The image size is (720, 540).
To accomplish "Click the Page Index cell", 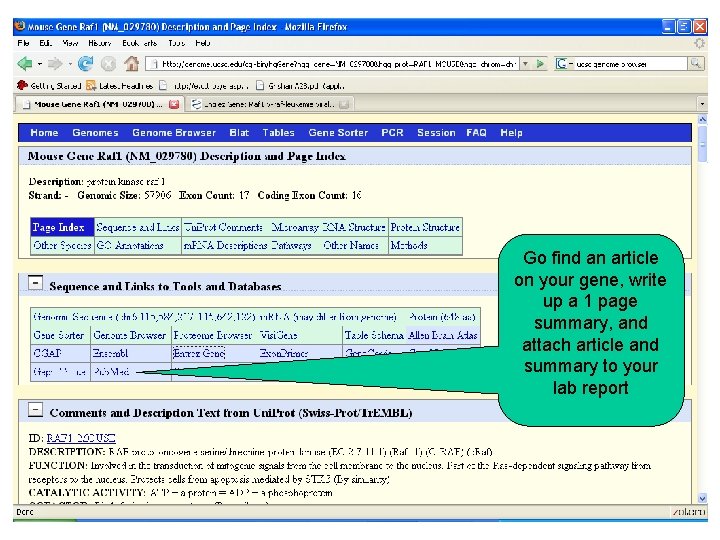I will (x=62, y=227).
